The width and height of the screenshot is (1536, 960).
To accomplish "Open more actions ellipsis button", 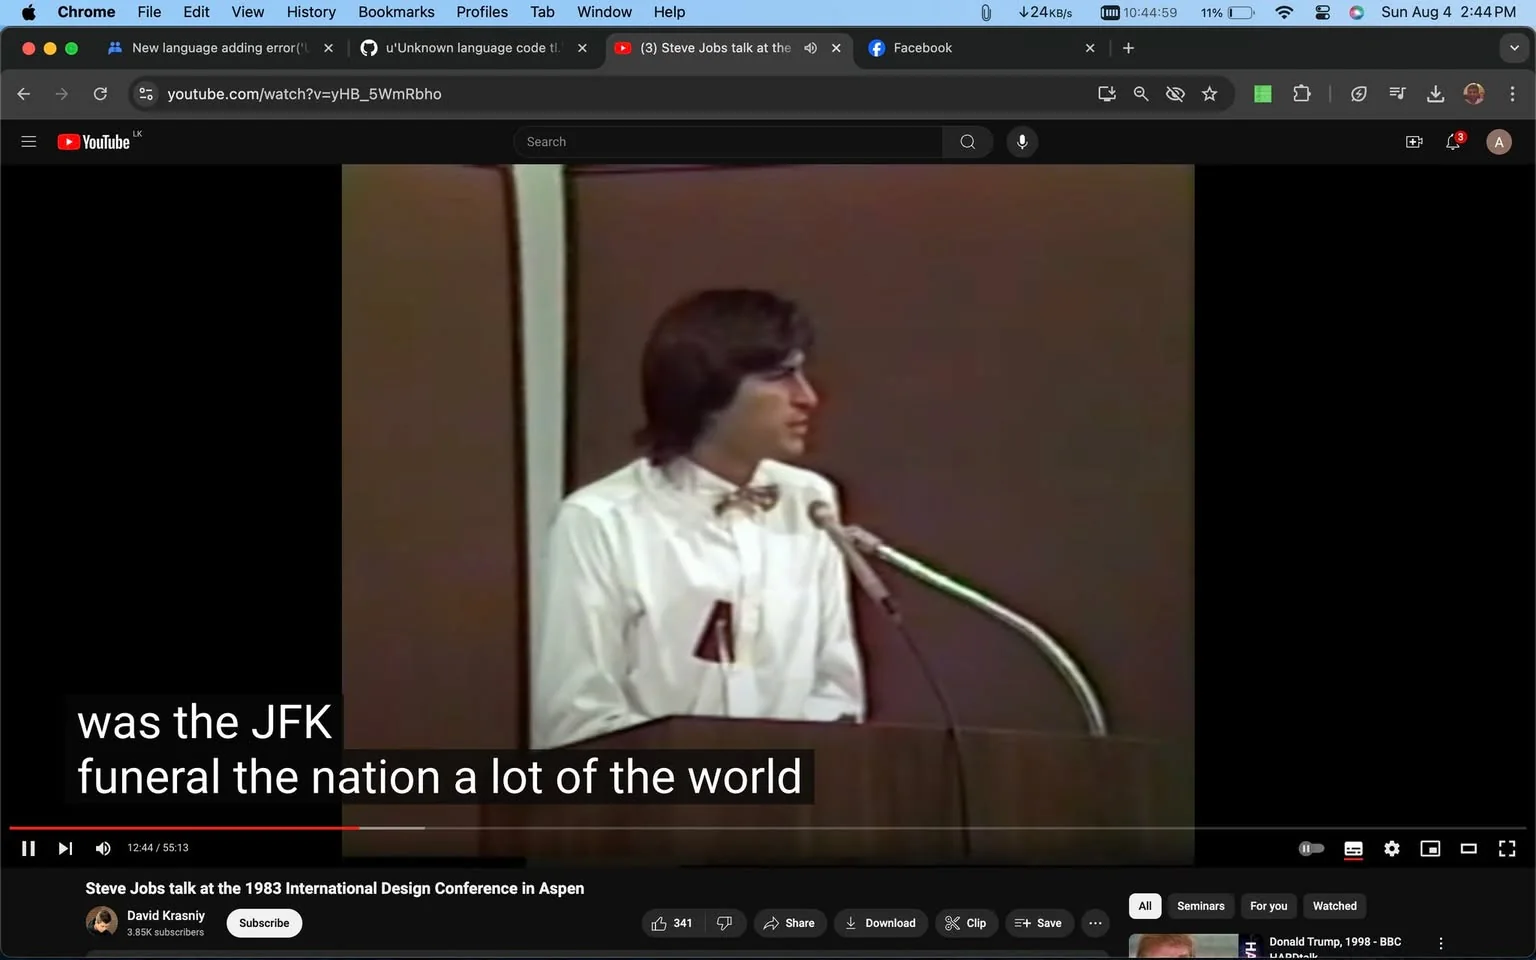I will (x=1096, y=923).
